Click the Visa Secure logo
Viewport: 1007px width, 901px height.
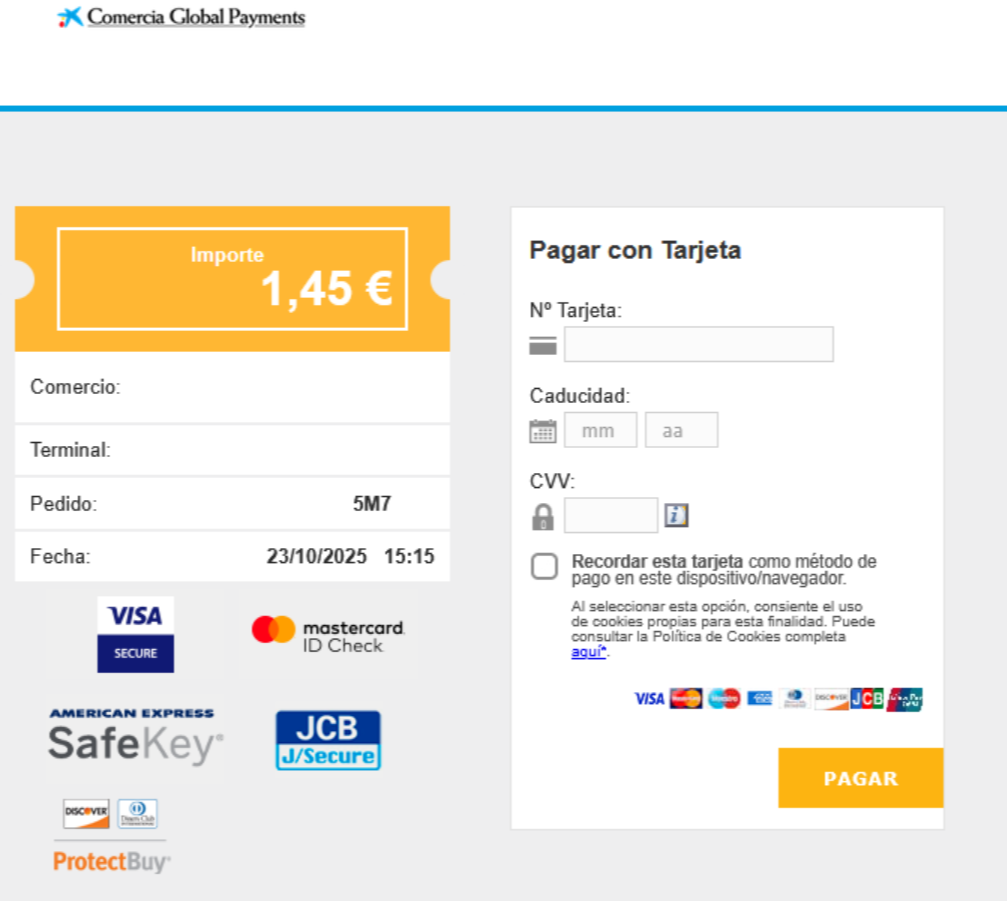(x=135, y=634)
